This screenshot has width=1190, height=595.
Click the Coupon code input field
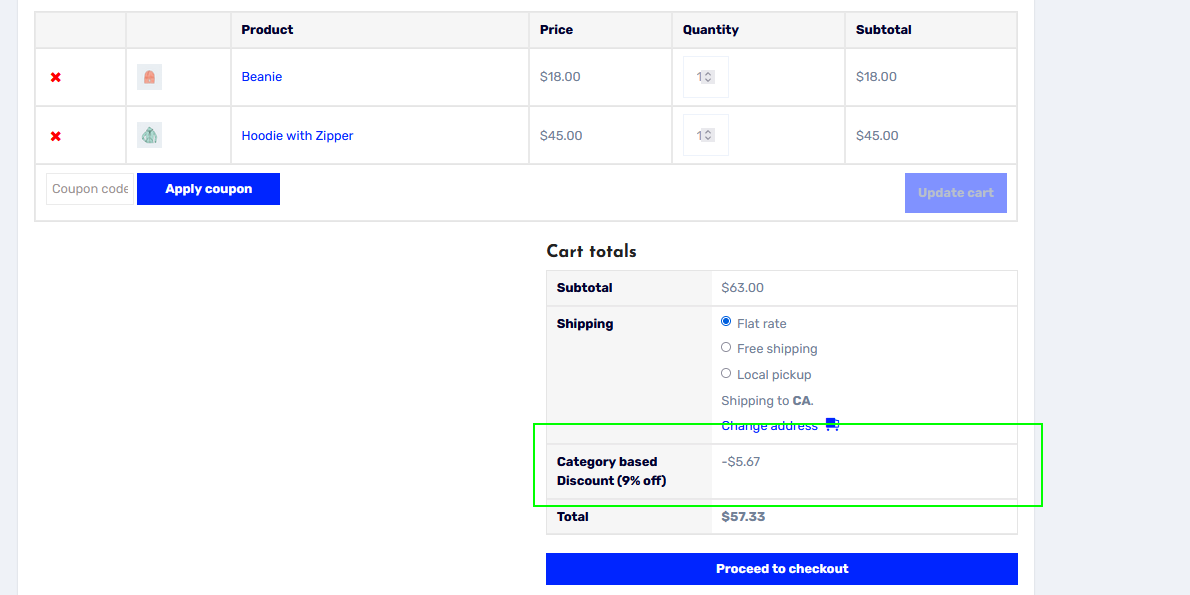click(x=88, y=188)
